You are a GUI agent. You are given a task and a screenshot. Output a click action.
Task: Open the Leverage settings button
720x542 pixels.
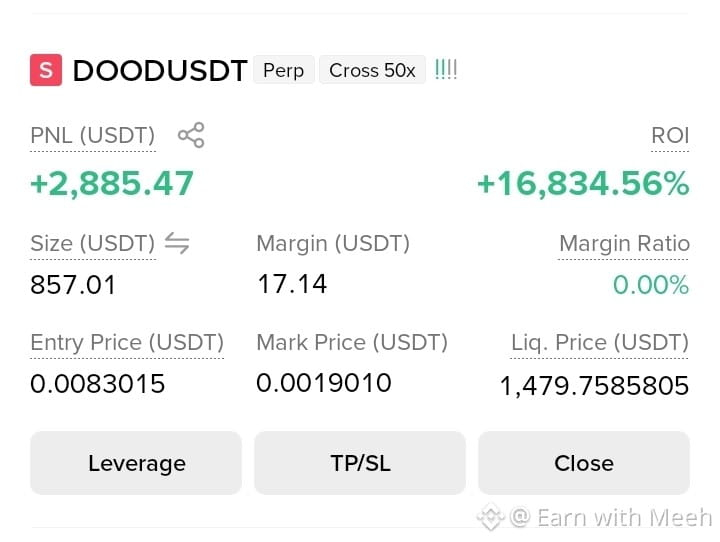136,463
